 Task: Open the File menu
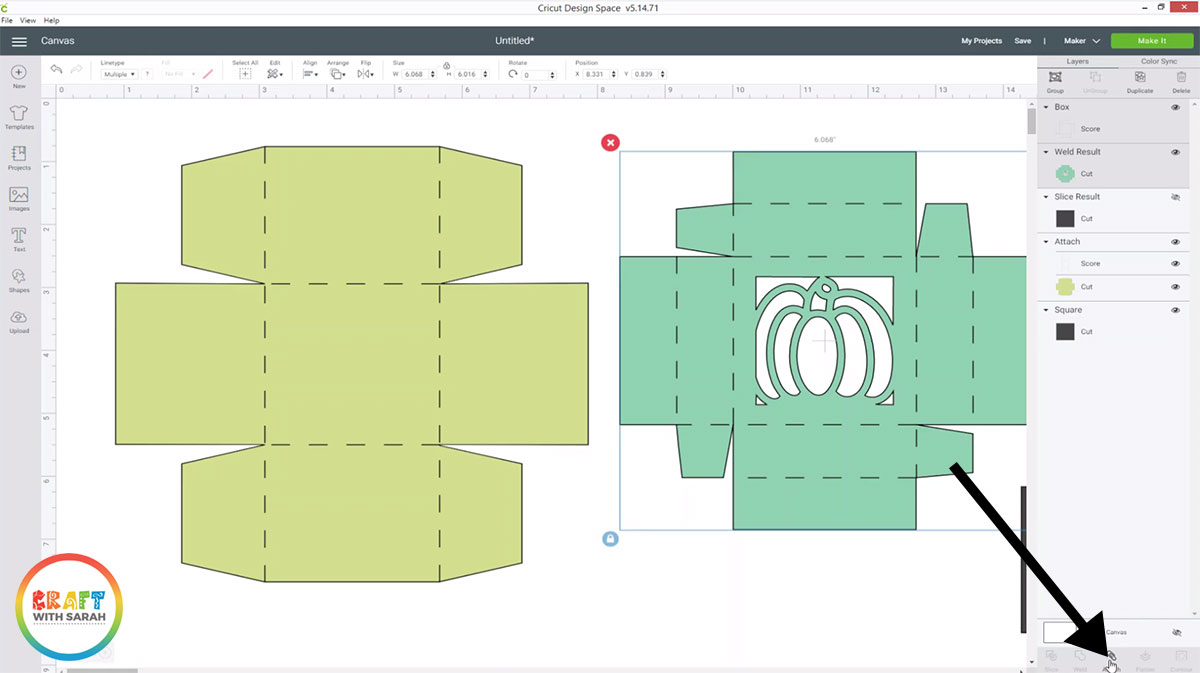8,19
